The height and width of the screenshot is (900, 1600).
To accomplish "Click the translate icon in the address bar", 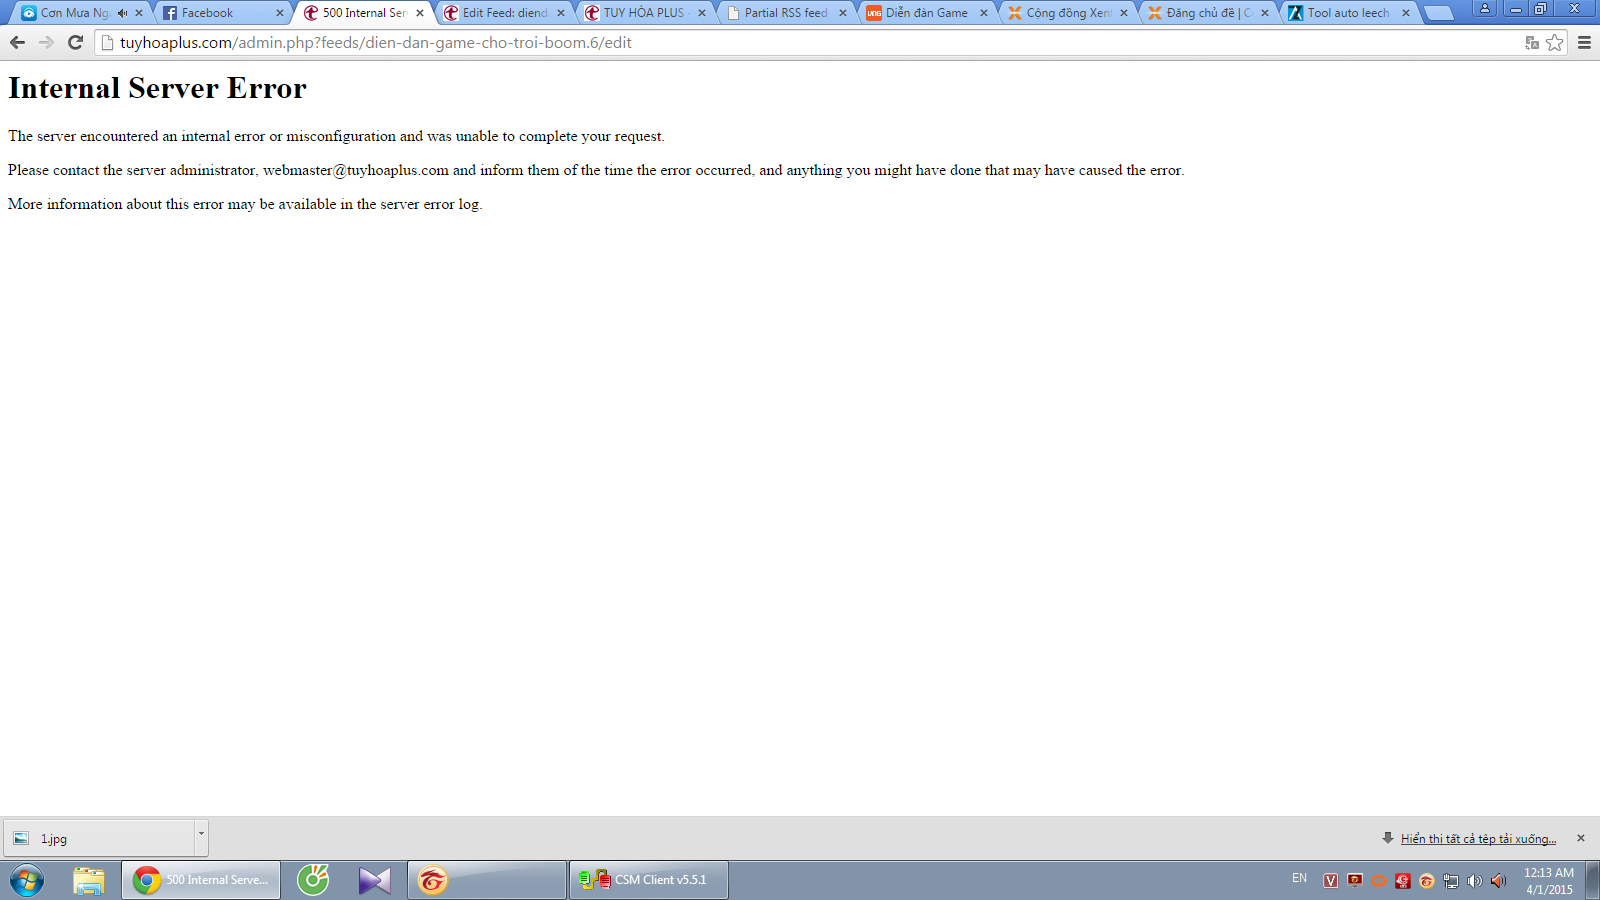I will click(1531, 42).
